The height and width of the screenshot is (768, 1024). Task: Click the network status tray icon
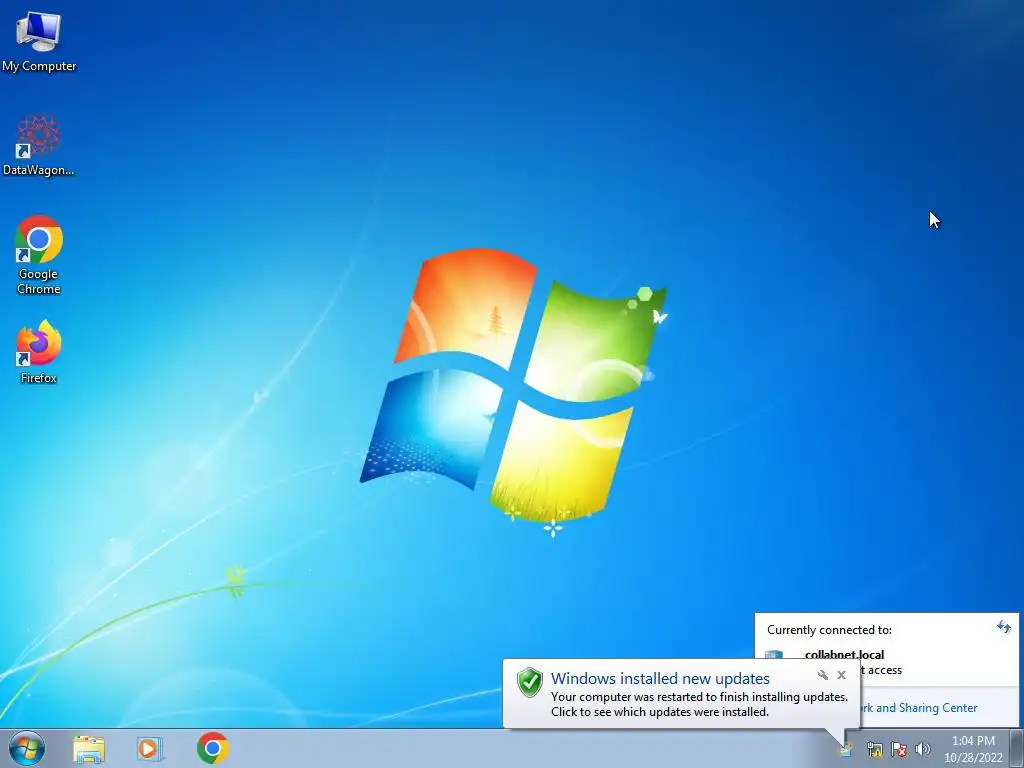[874, 750]
